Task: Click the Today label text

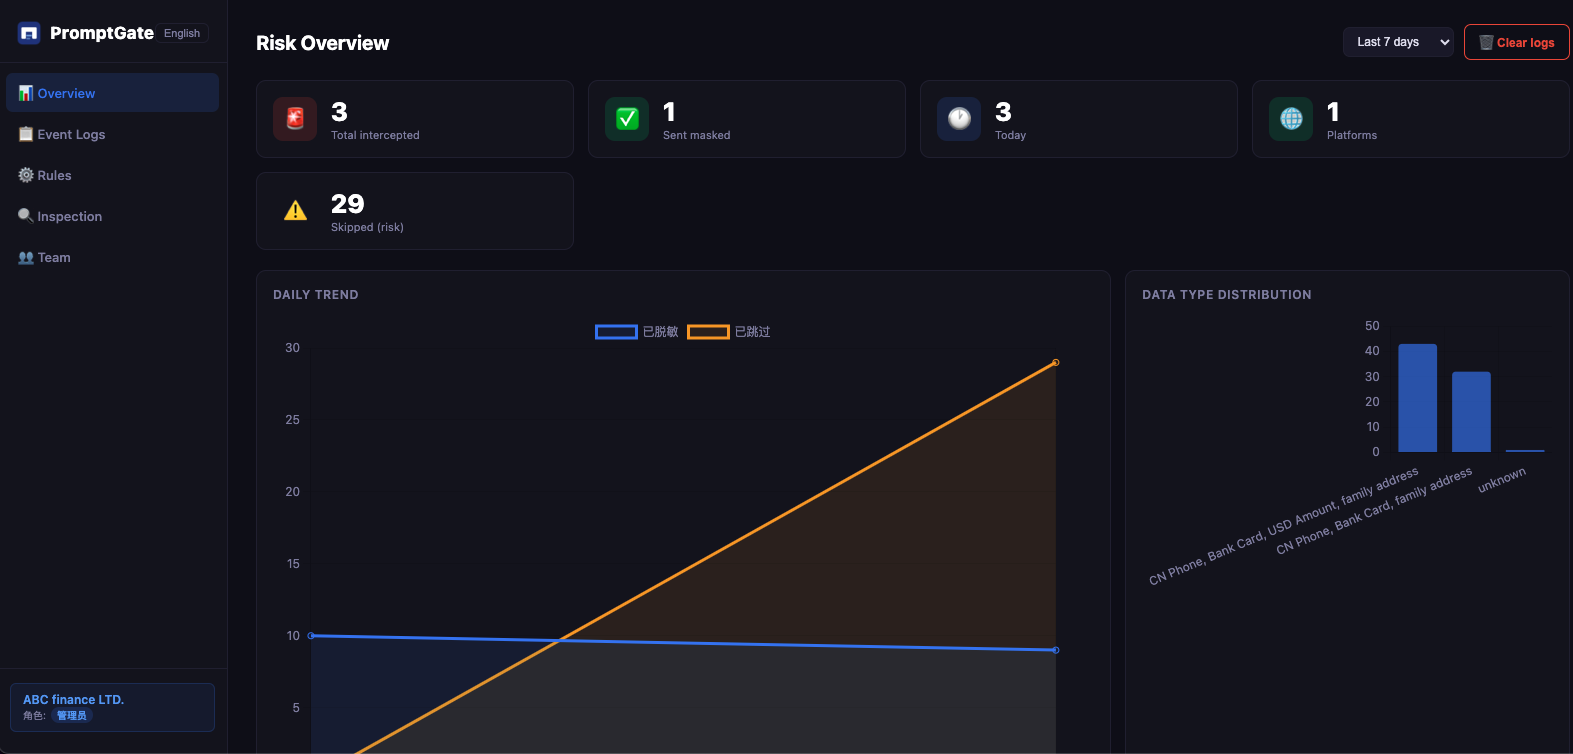Action: pyautogui.click(x=1010, y=135)
